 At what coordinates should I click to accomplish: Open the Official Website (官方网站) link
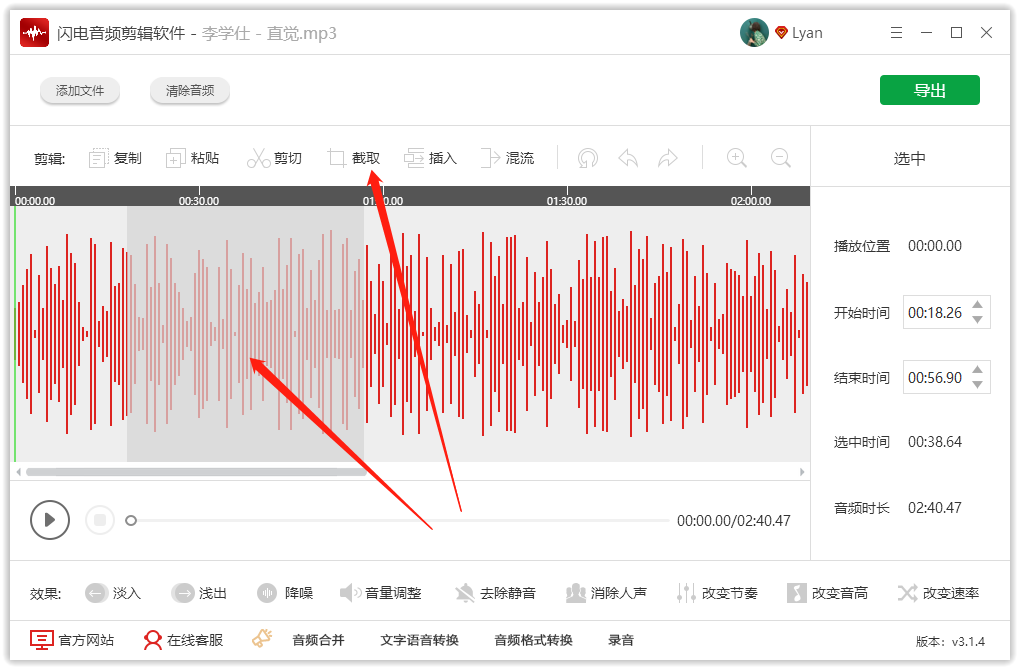click(x=72, y=640)
